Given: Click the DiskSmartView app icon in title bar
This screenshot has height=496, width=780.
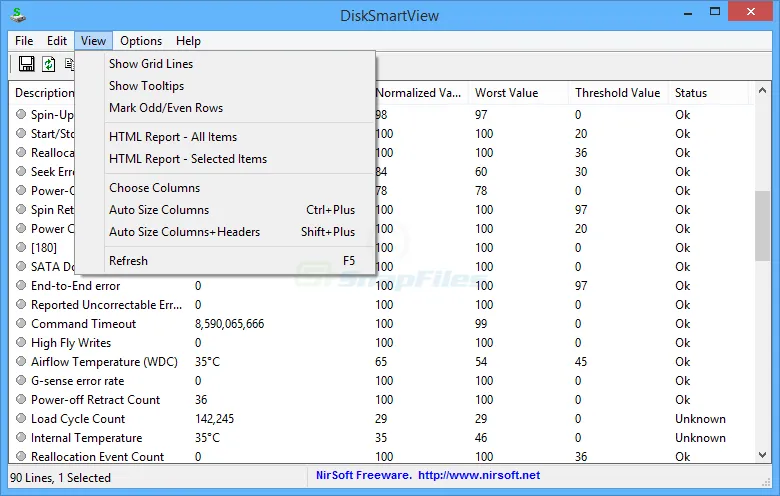Looking at the screenshot, I should point(18,15).
